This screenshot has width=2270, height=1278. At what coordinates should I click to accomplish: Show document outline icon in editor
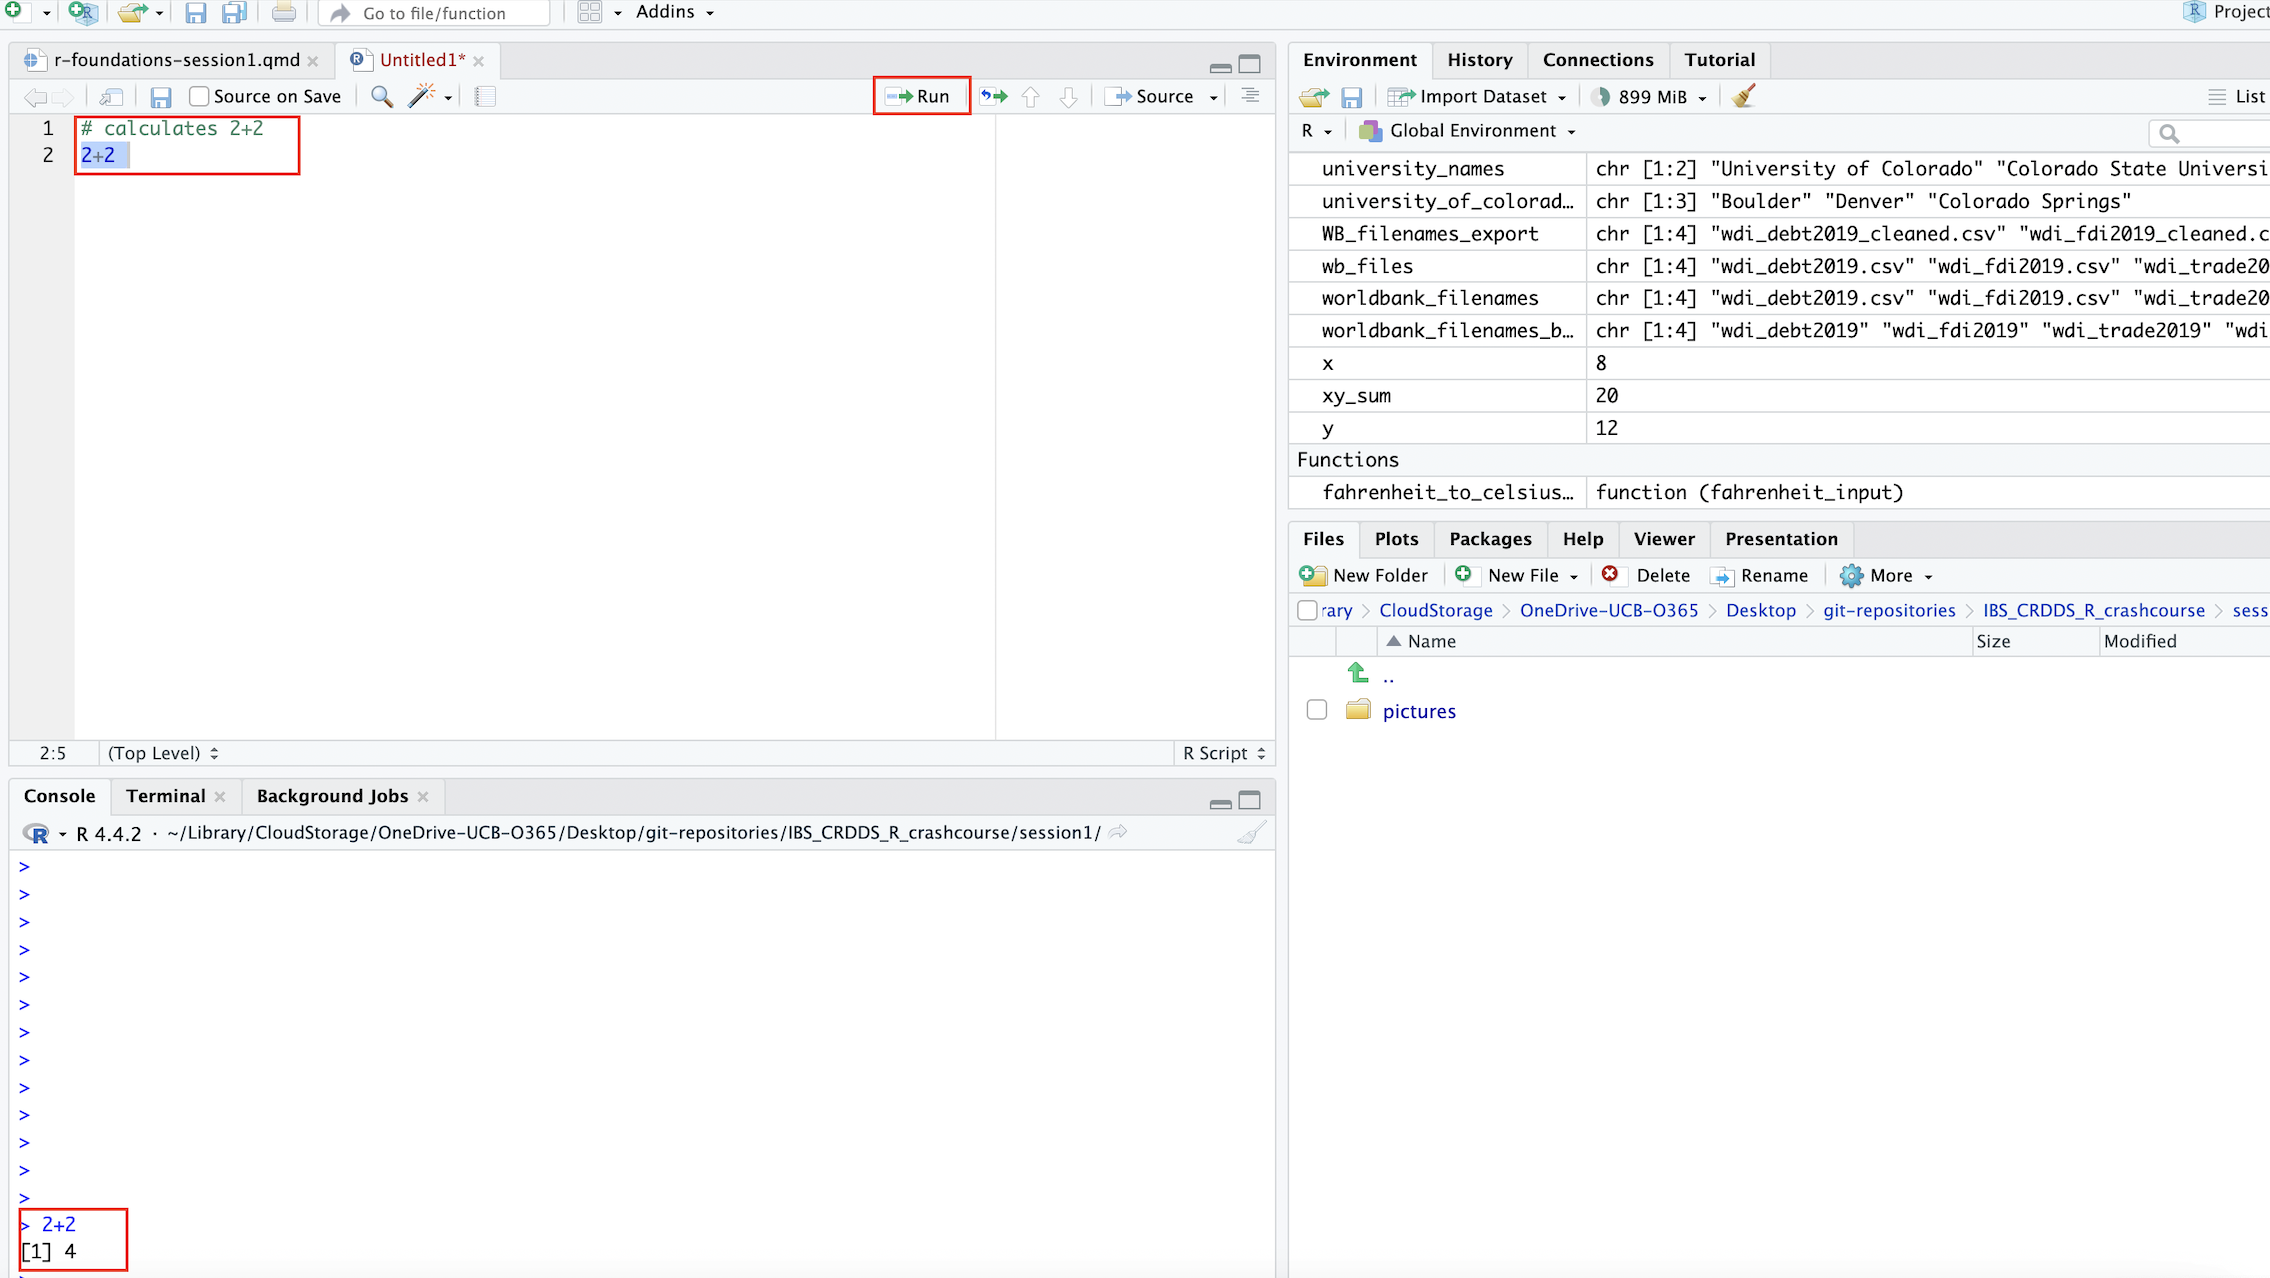point(1250,96)
